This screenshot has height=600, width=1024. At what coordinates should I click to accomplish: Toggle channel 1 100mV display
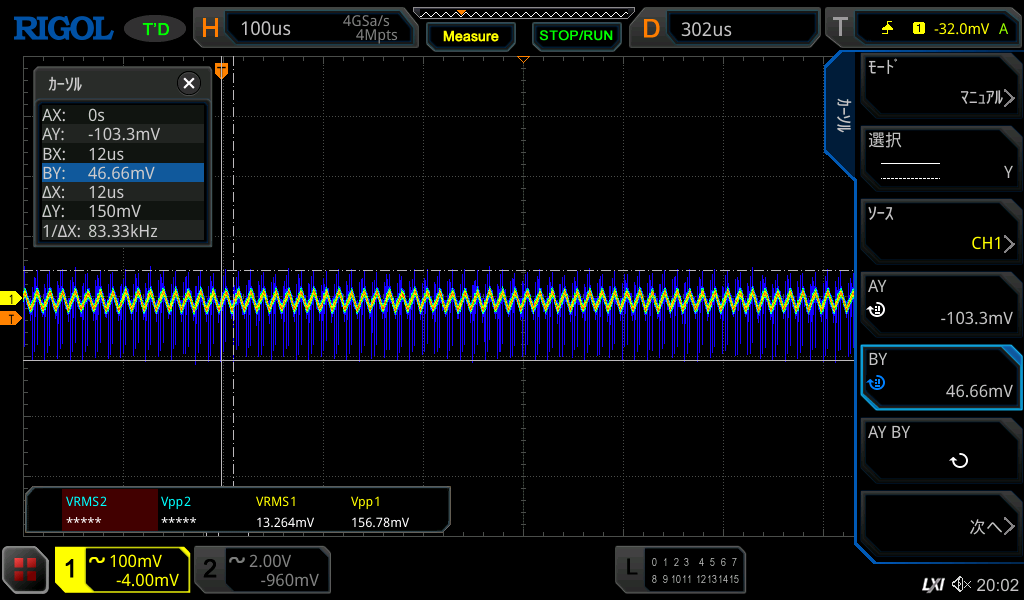coord(122,570)
